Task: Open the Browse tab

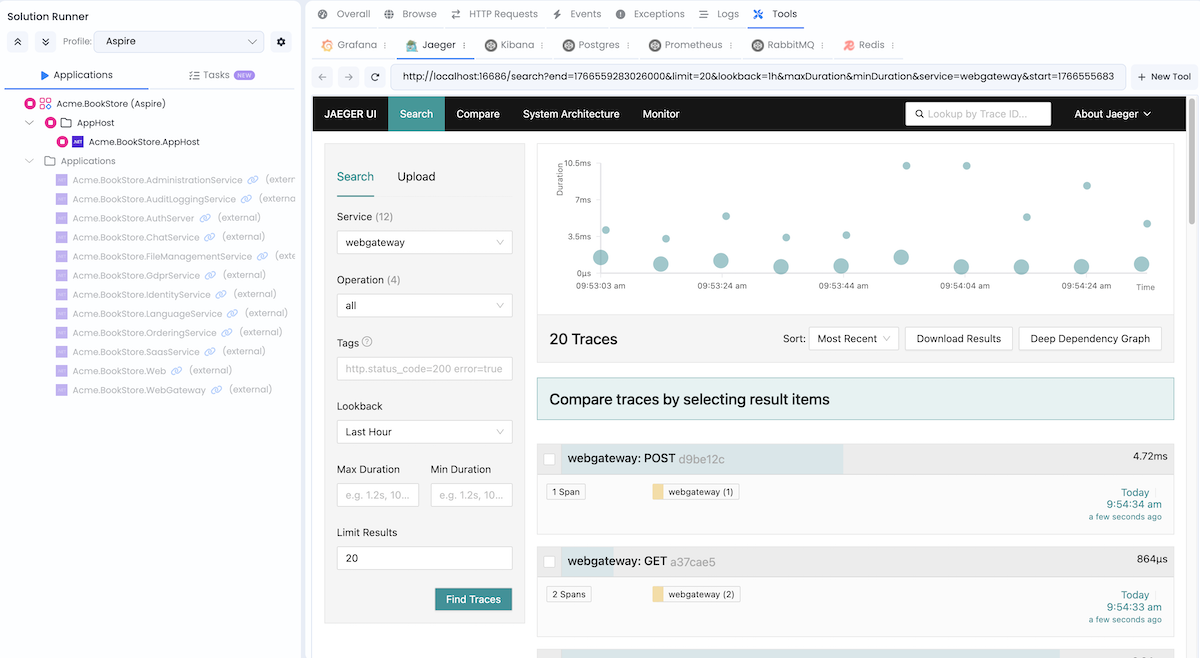Action: [411, 14]
